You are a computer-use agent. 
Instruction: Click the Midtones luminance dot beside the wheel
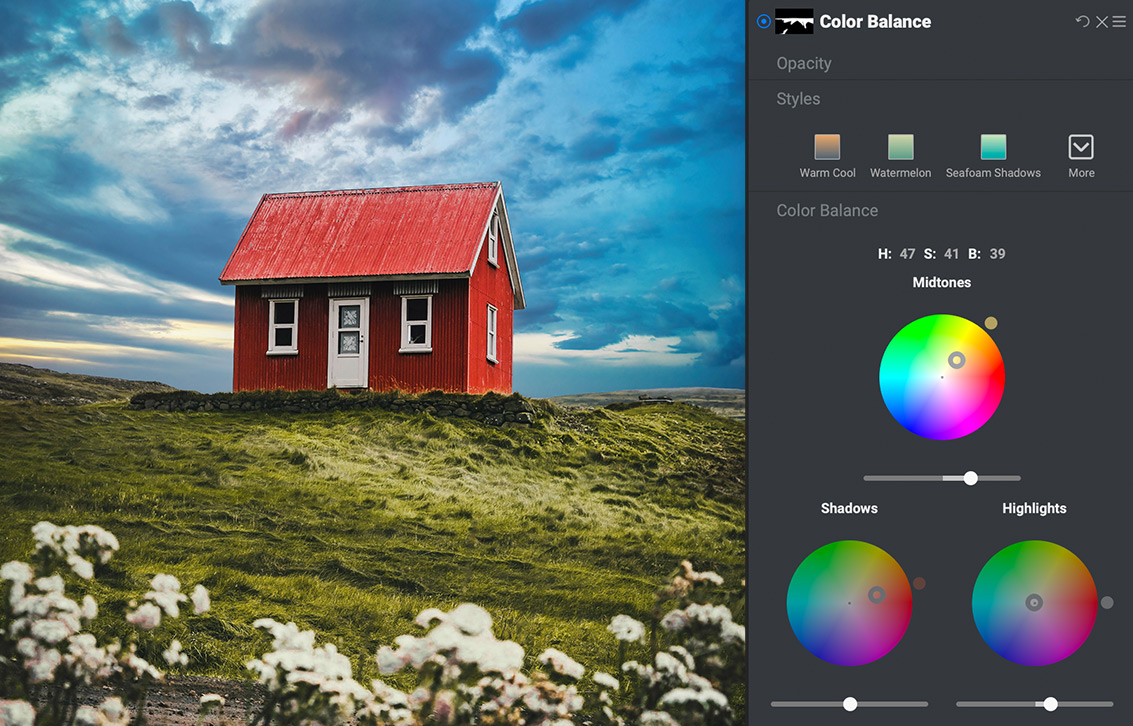pos(991,323)
